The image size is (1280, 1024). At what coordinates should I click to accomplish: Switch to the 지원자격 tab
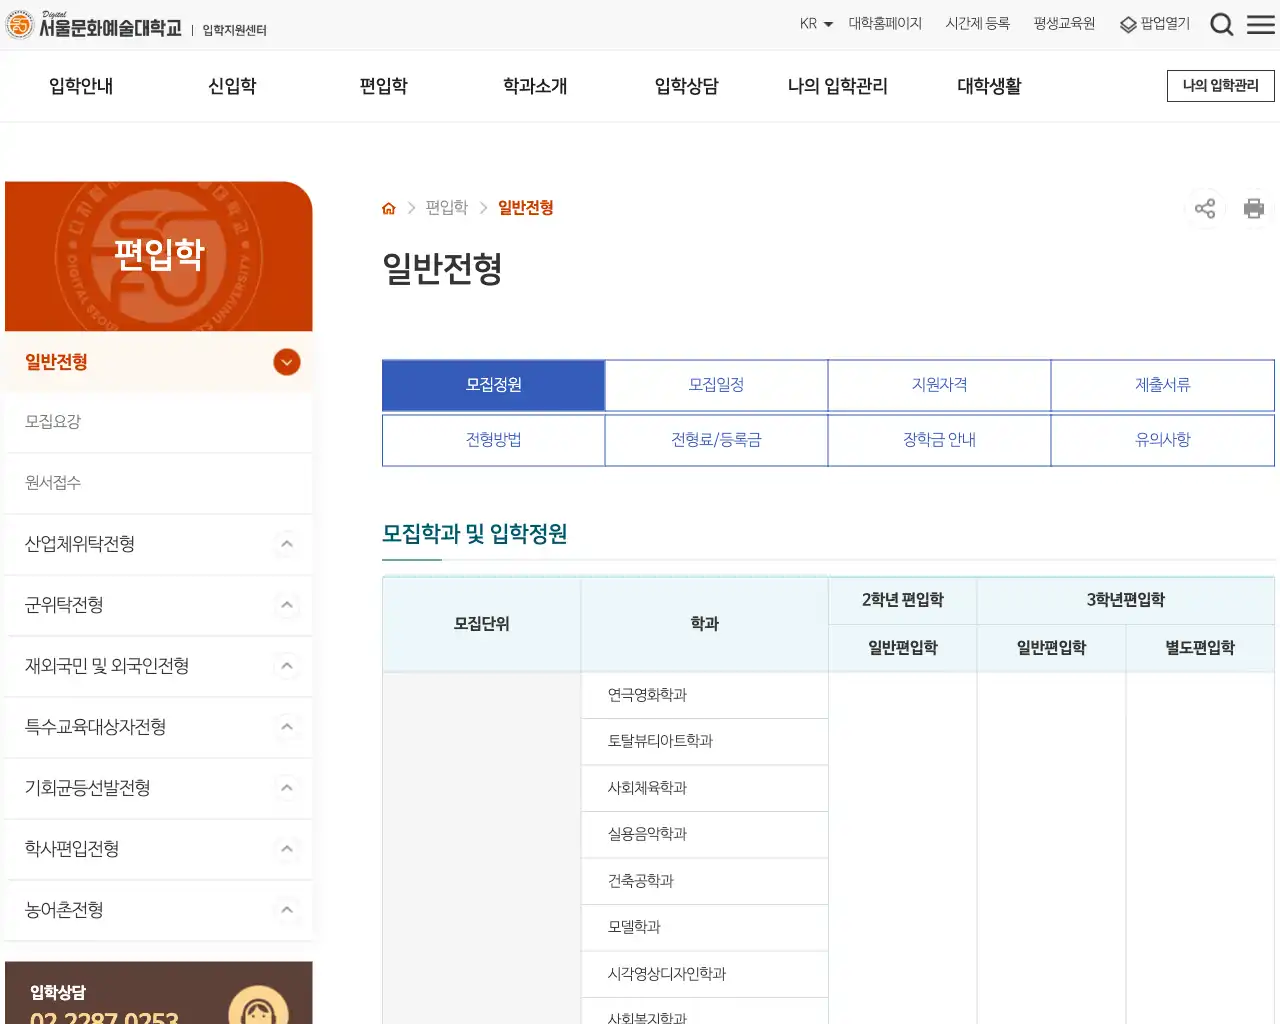point(939,385)
